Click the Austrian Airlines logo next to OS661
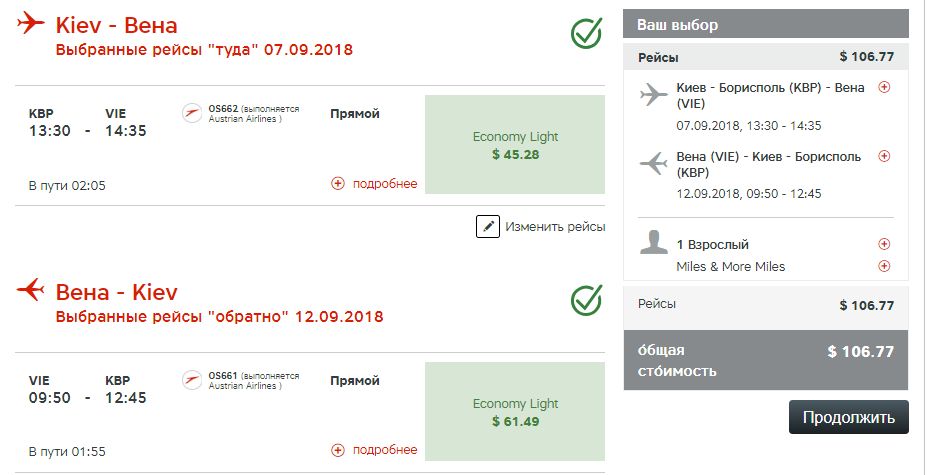Image resolution: width=929 pixels, height=475 pixels. coord(192,381)
